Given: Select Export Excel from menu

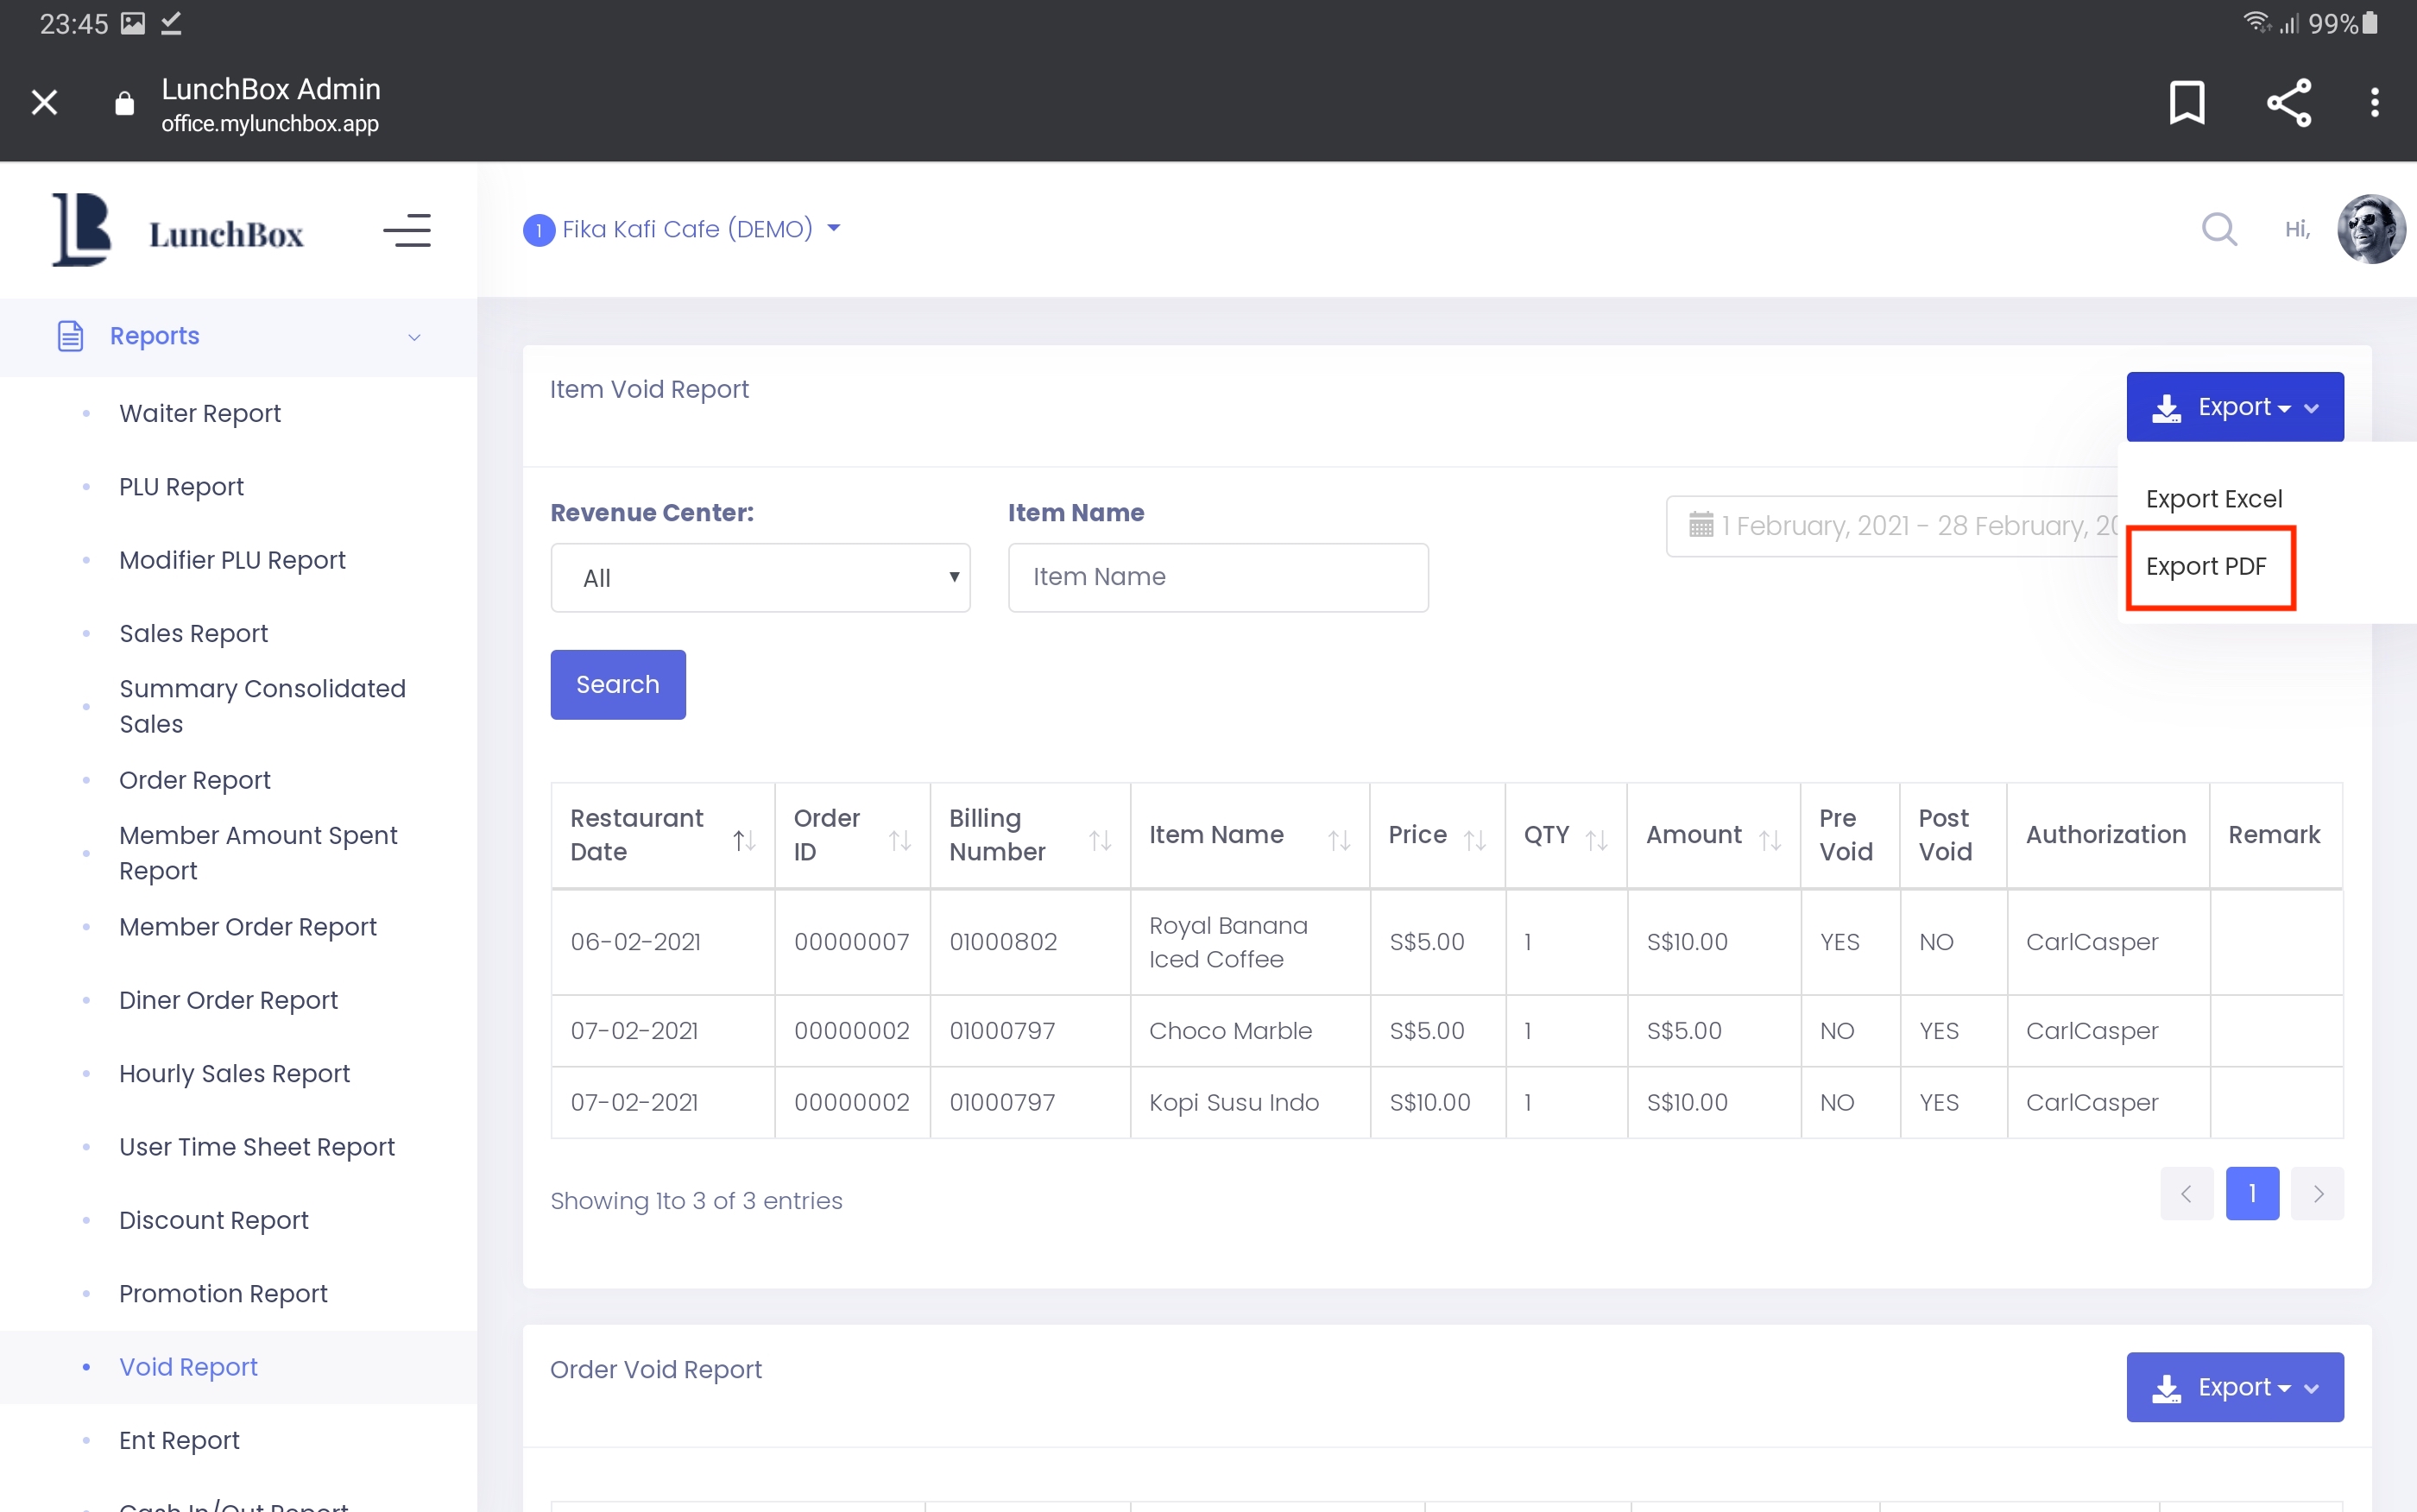Looking at the screenshot, I should pyautogui.click(x=2213, y=498).
